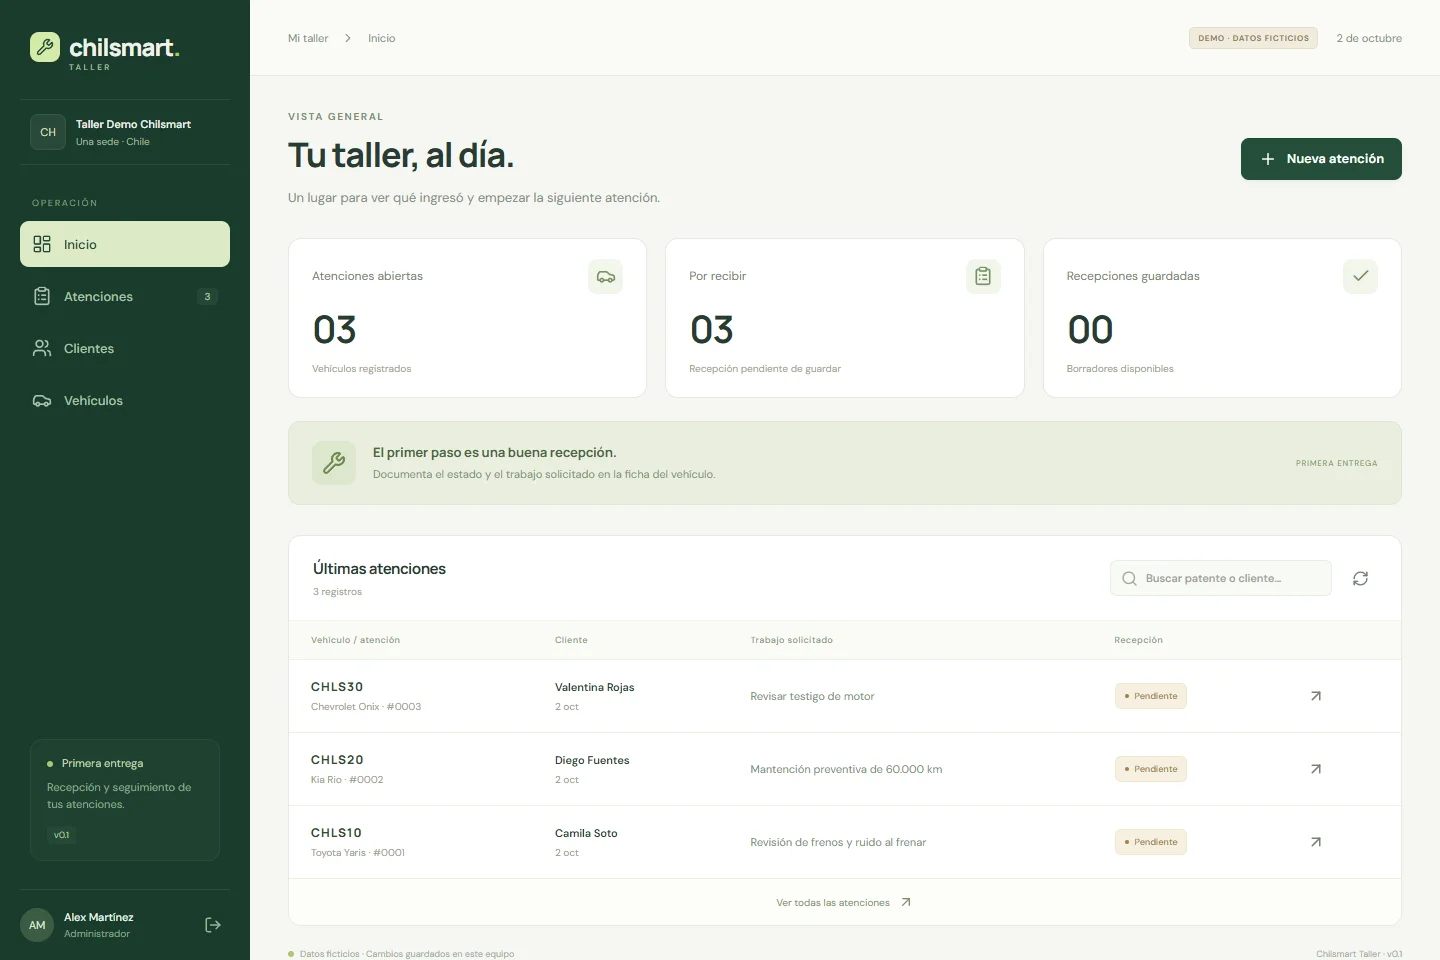Select the Taller Demo Chilsmart workshop selector

click(x=125, y=132)
